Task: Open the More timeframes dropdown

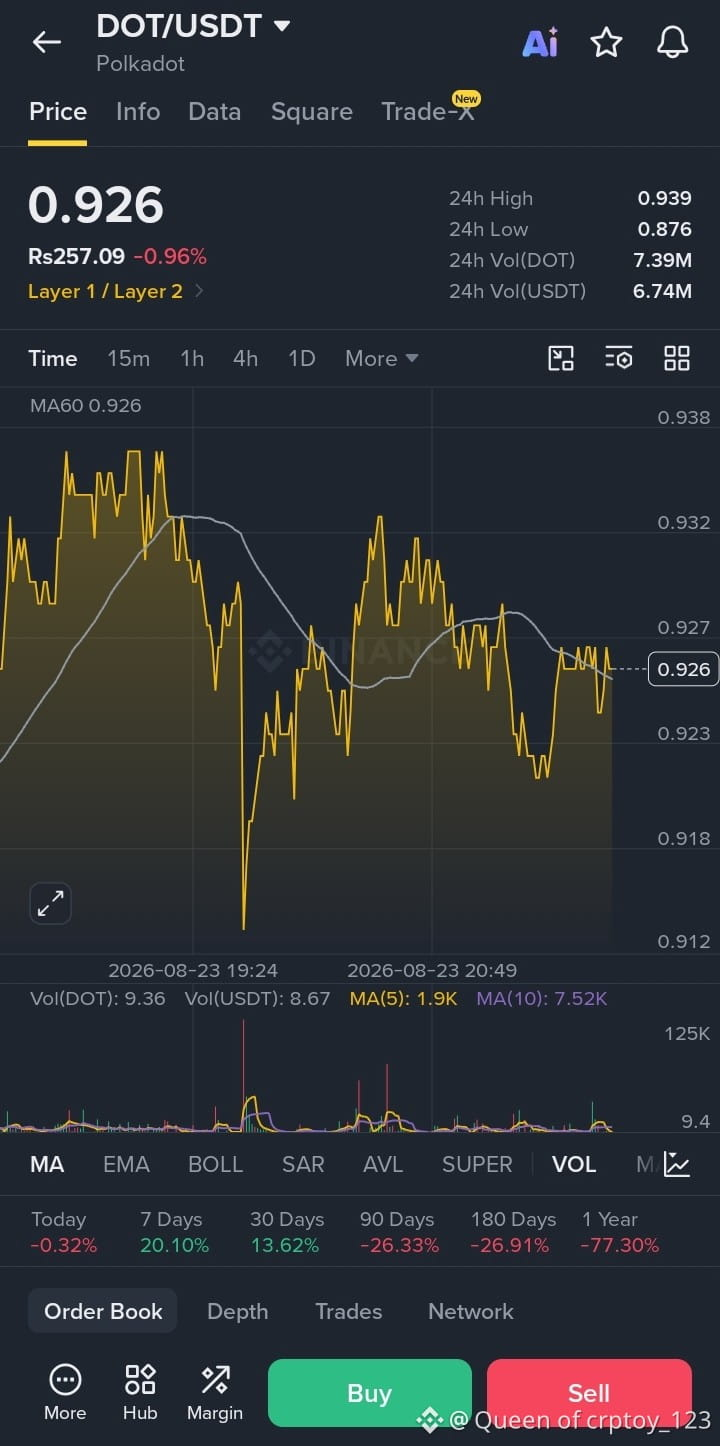Action: click(x=381, y=358)
